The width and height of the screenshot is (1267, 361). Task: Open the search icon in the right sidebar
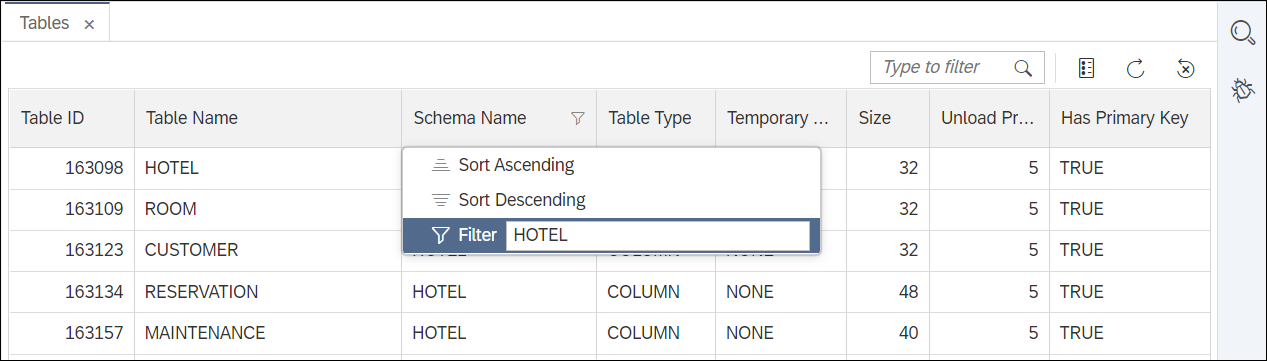1242,32
